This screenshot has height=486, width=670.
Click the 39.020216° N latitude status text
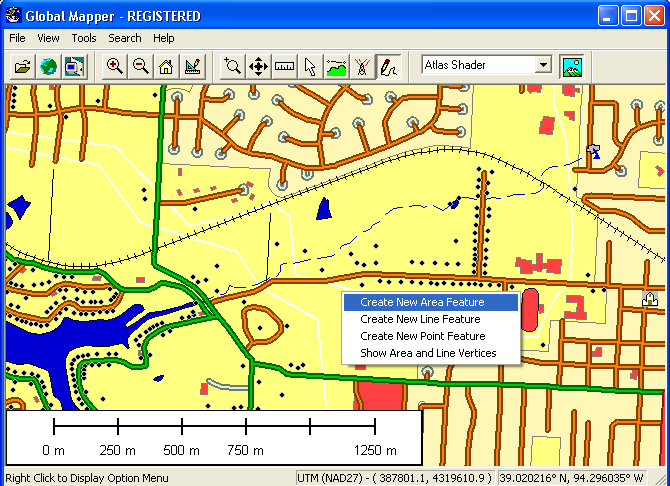[571, 477]
